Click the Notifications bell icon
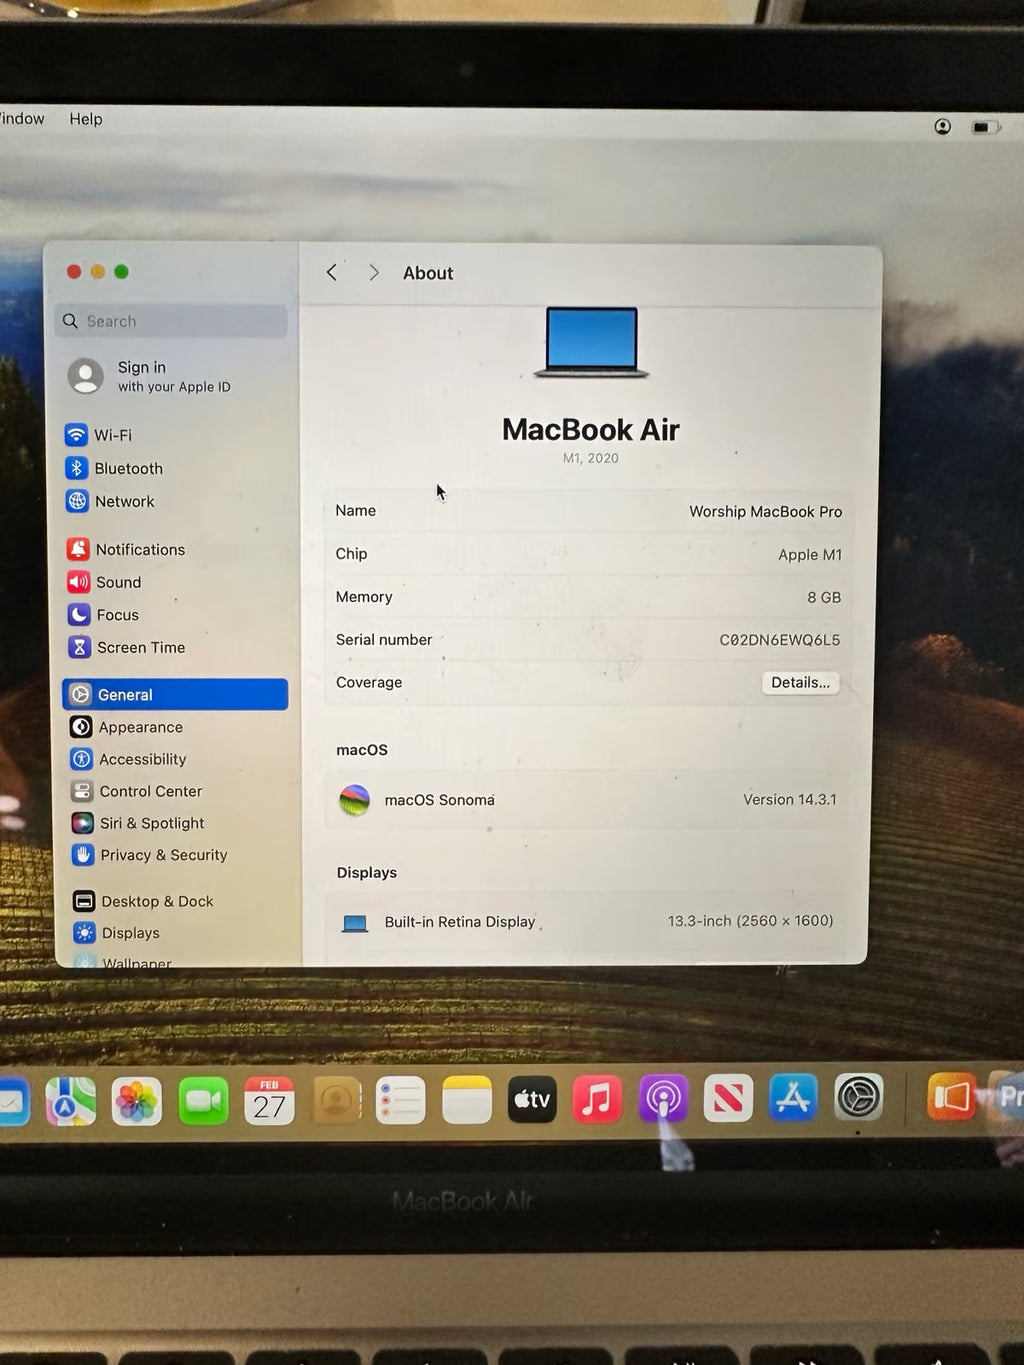 pos(78,549)
